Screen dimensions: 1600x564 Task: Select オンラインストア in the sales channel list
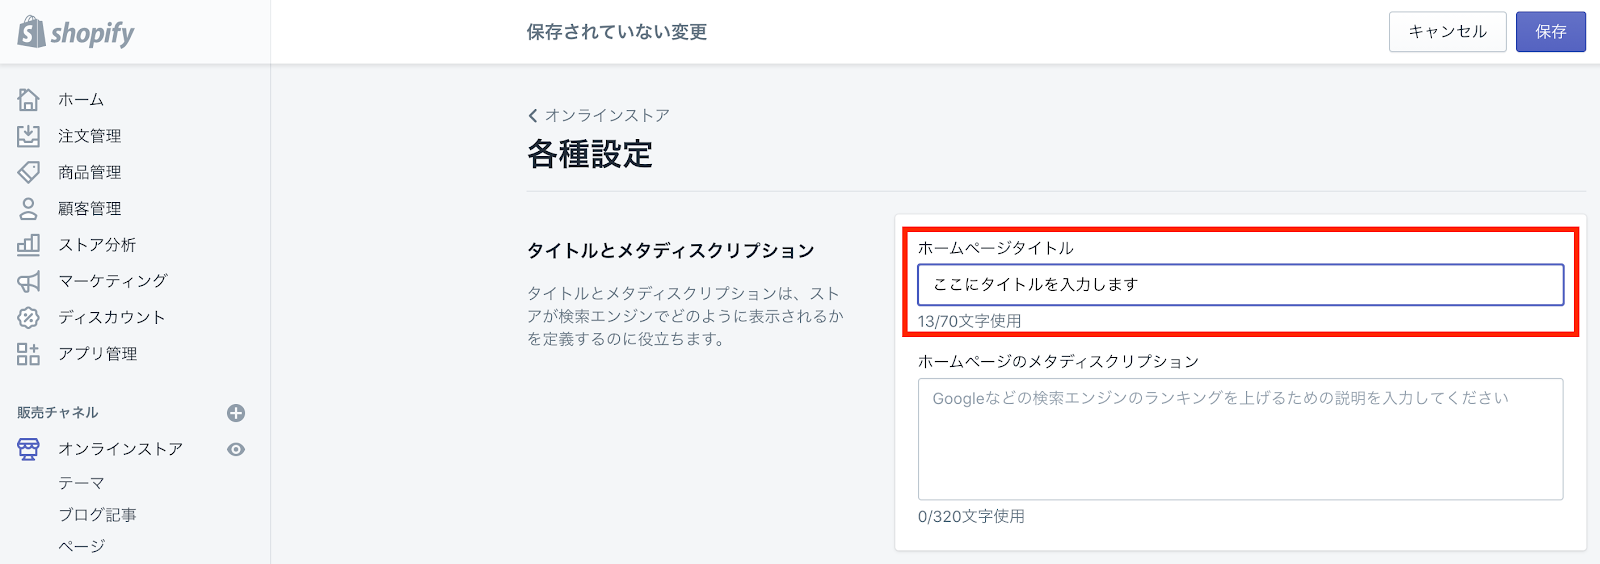[x=120, y=449]
